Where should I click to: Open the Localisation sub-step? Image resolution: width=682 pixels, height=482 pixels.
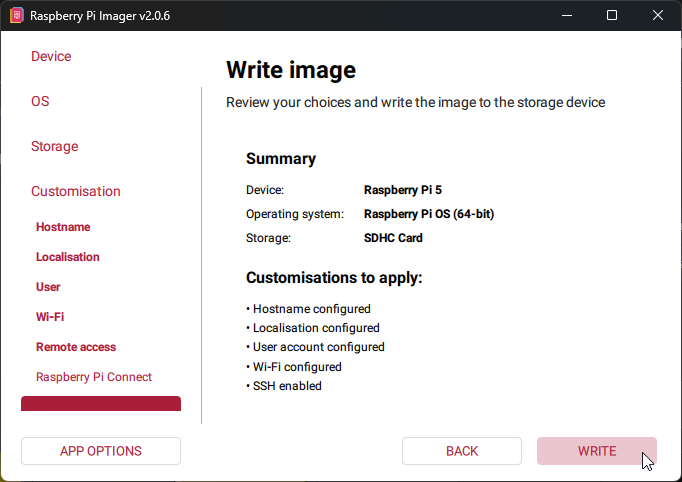(x=68, y=257)
